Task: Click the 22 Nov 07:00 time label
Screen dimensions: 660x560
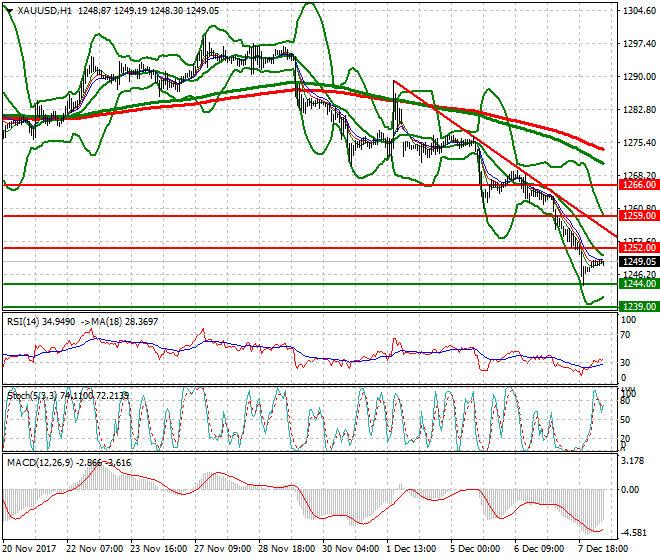Action: point(95,549)
